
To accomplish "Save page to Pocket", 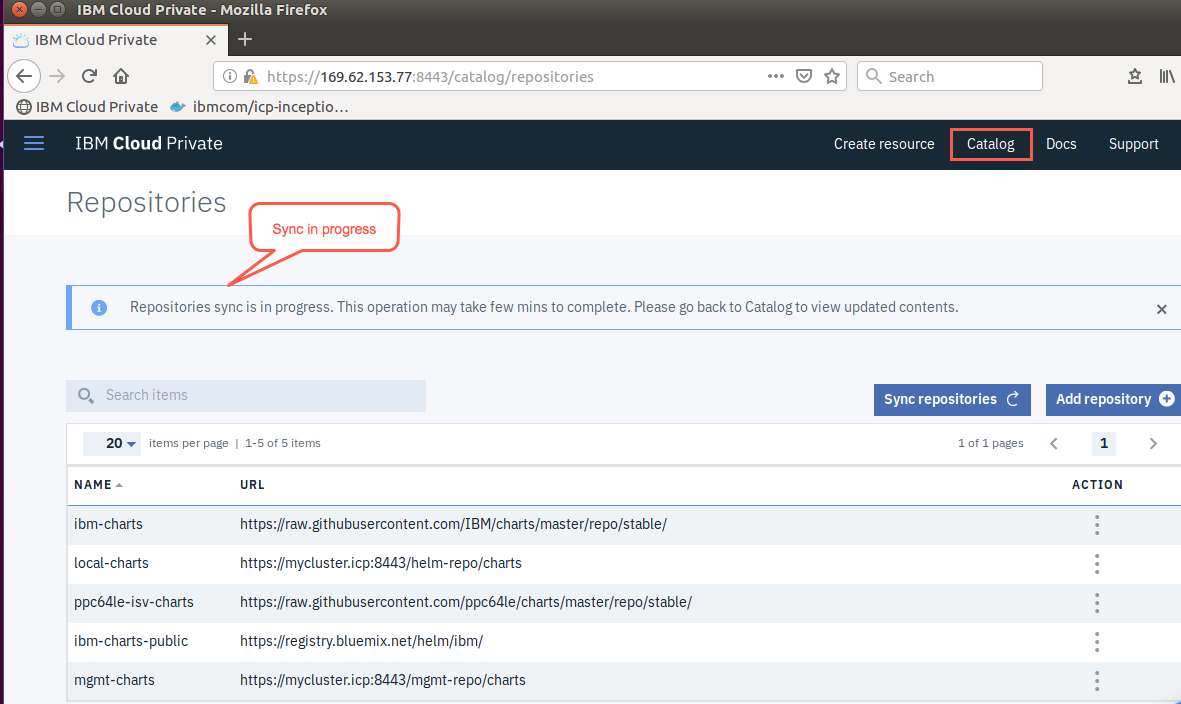I will click(804, 76).
